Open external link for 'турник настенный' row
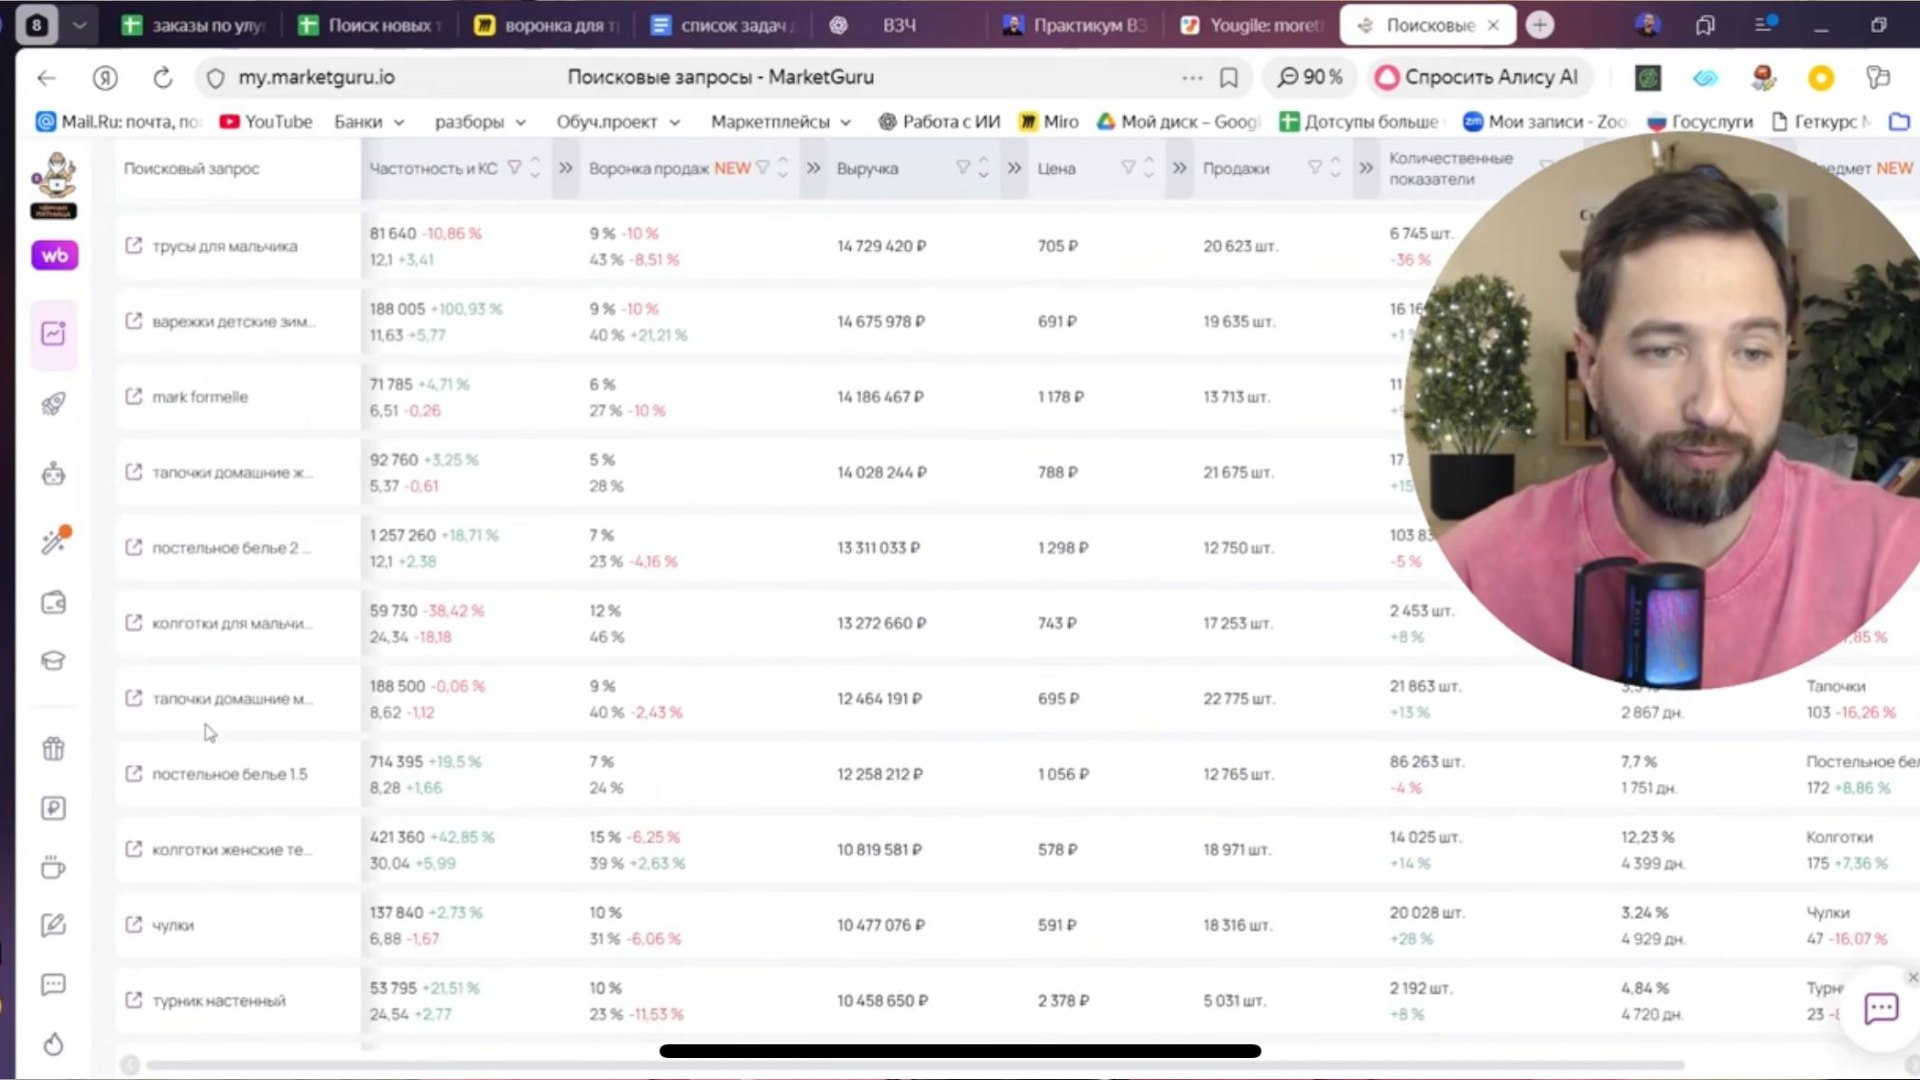 point(133,999)
